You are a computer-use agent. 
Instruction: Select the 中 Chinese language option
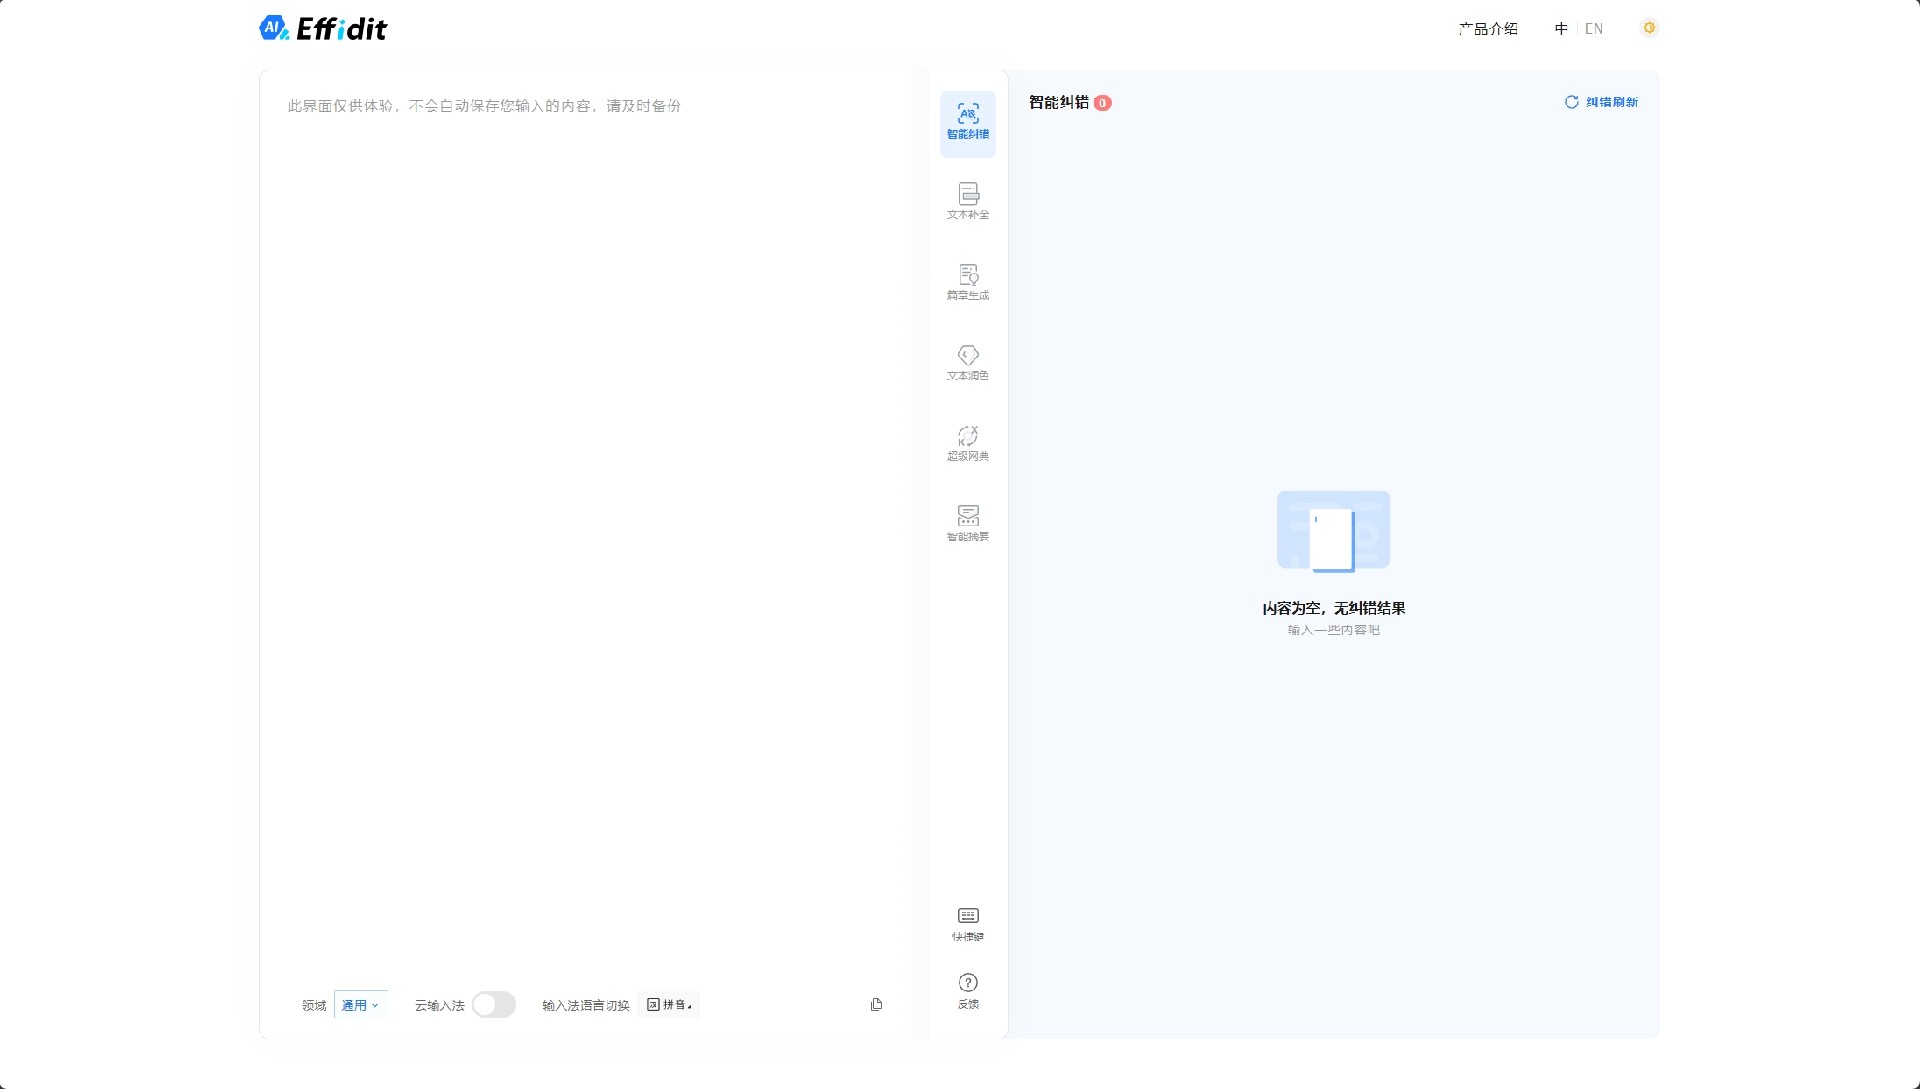pos(1560,28)
